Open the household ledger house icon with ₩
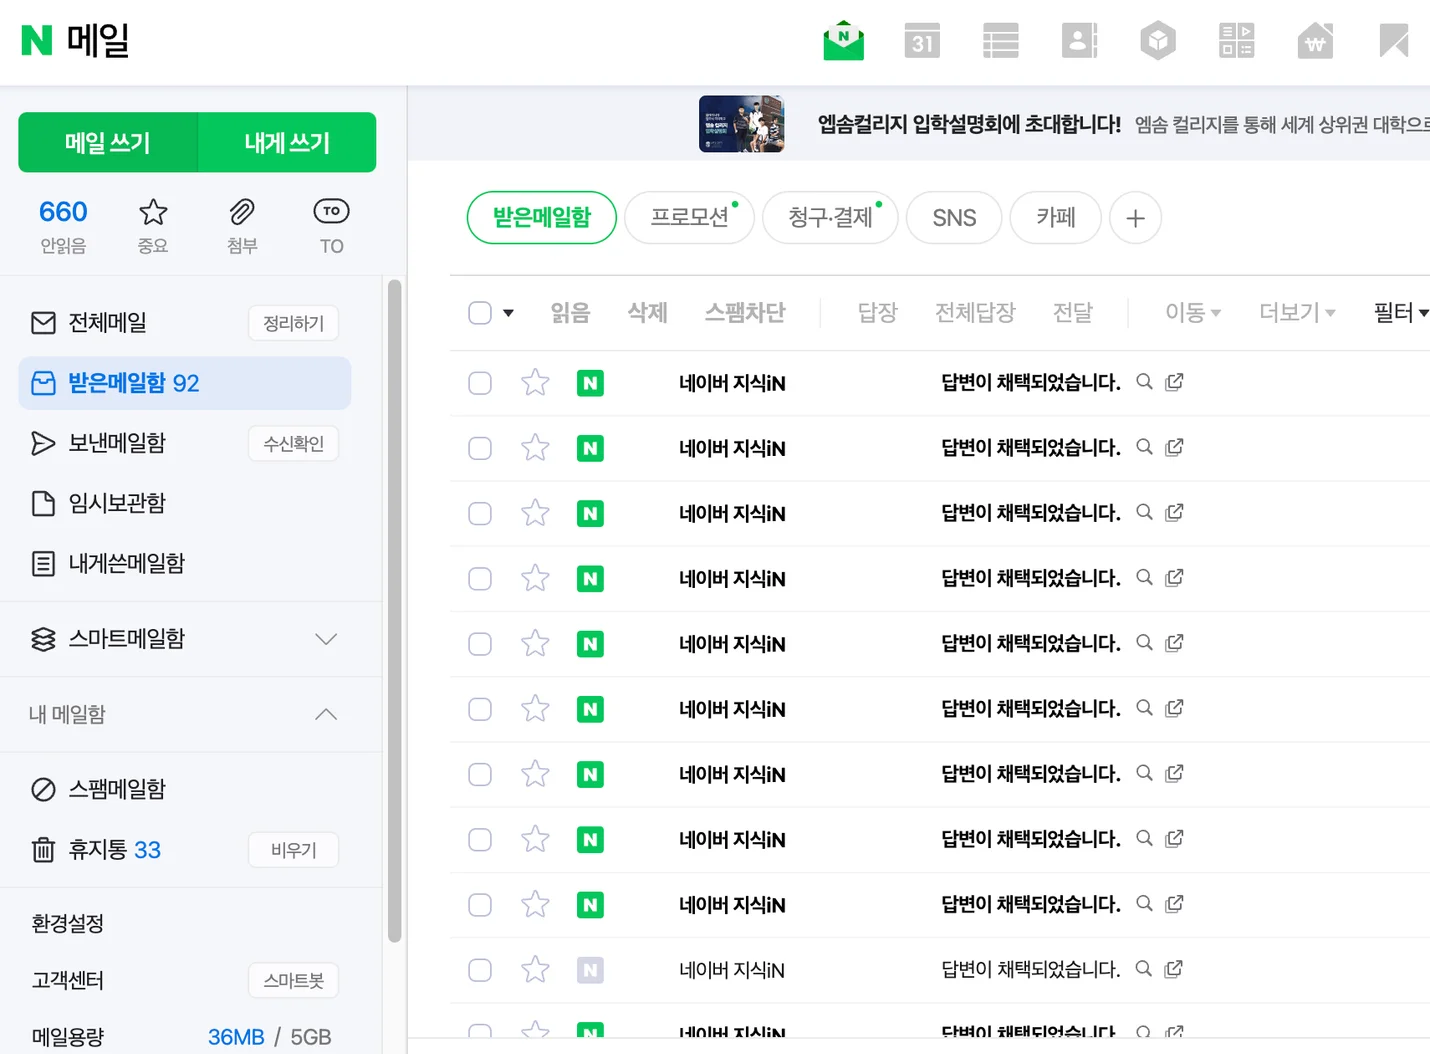The height and width of the screenshot is (1054, 1430). click(x=1315, y=41)
